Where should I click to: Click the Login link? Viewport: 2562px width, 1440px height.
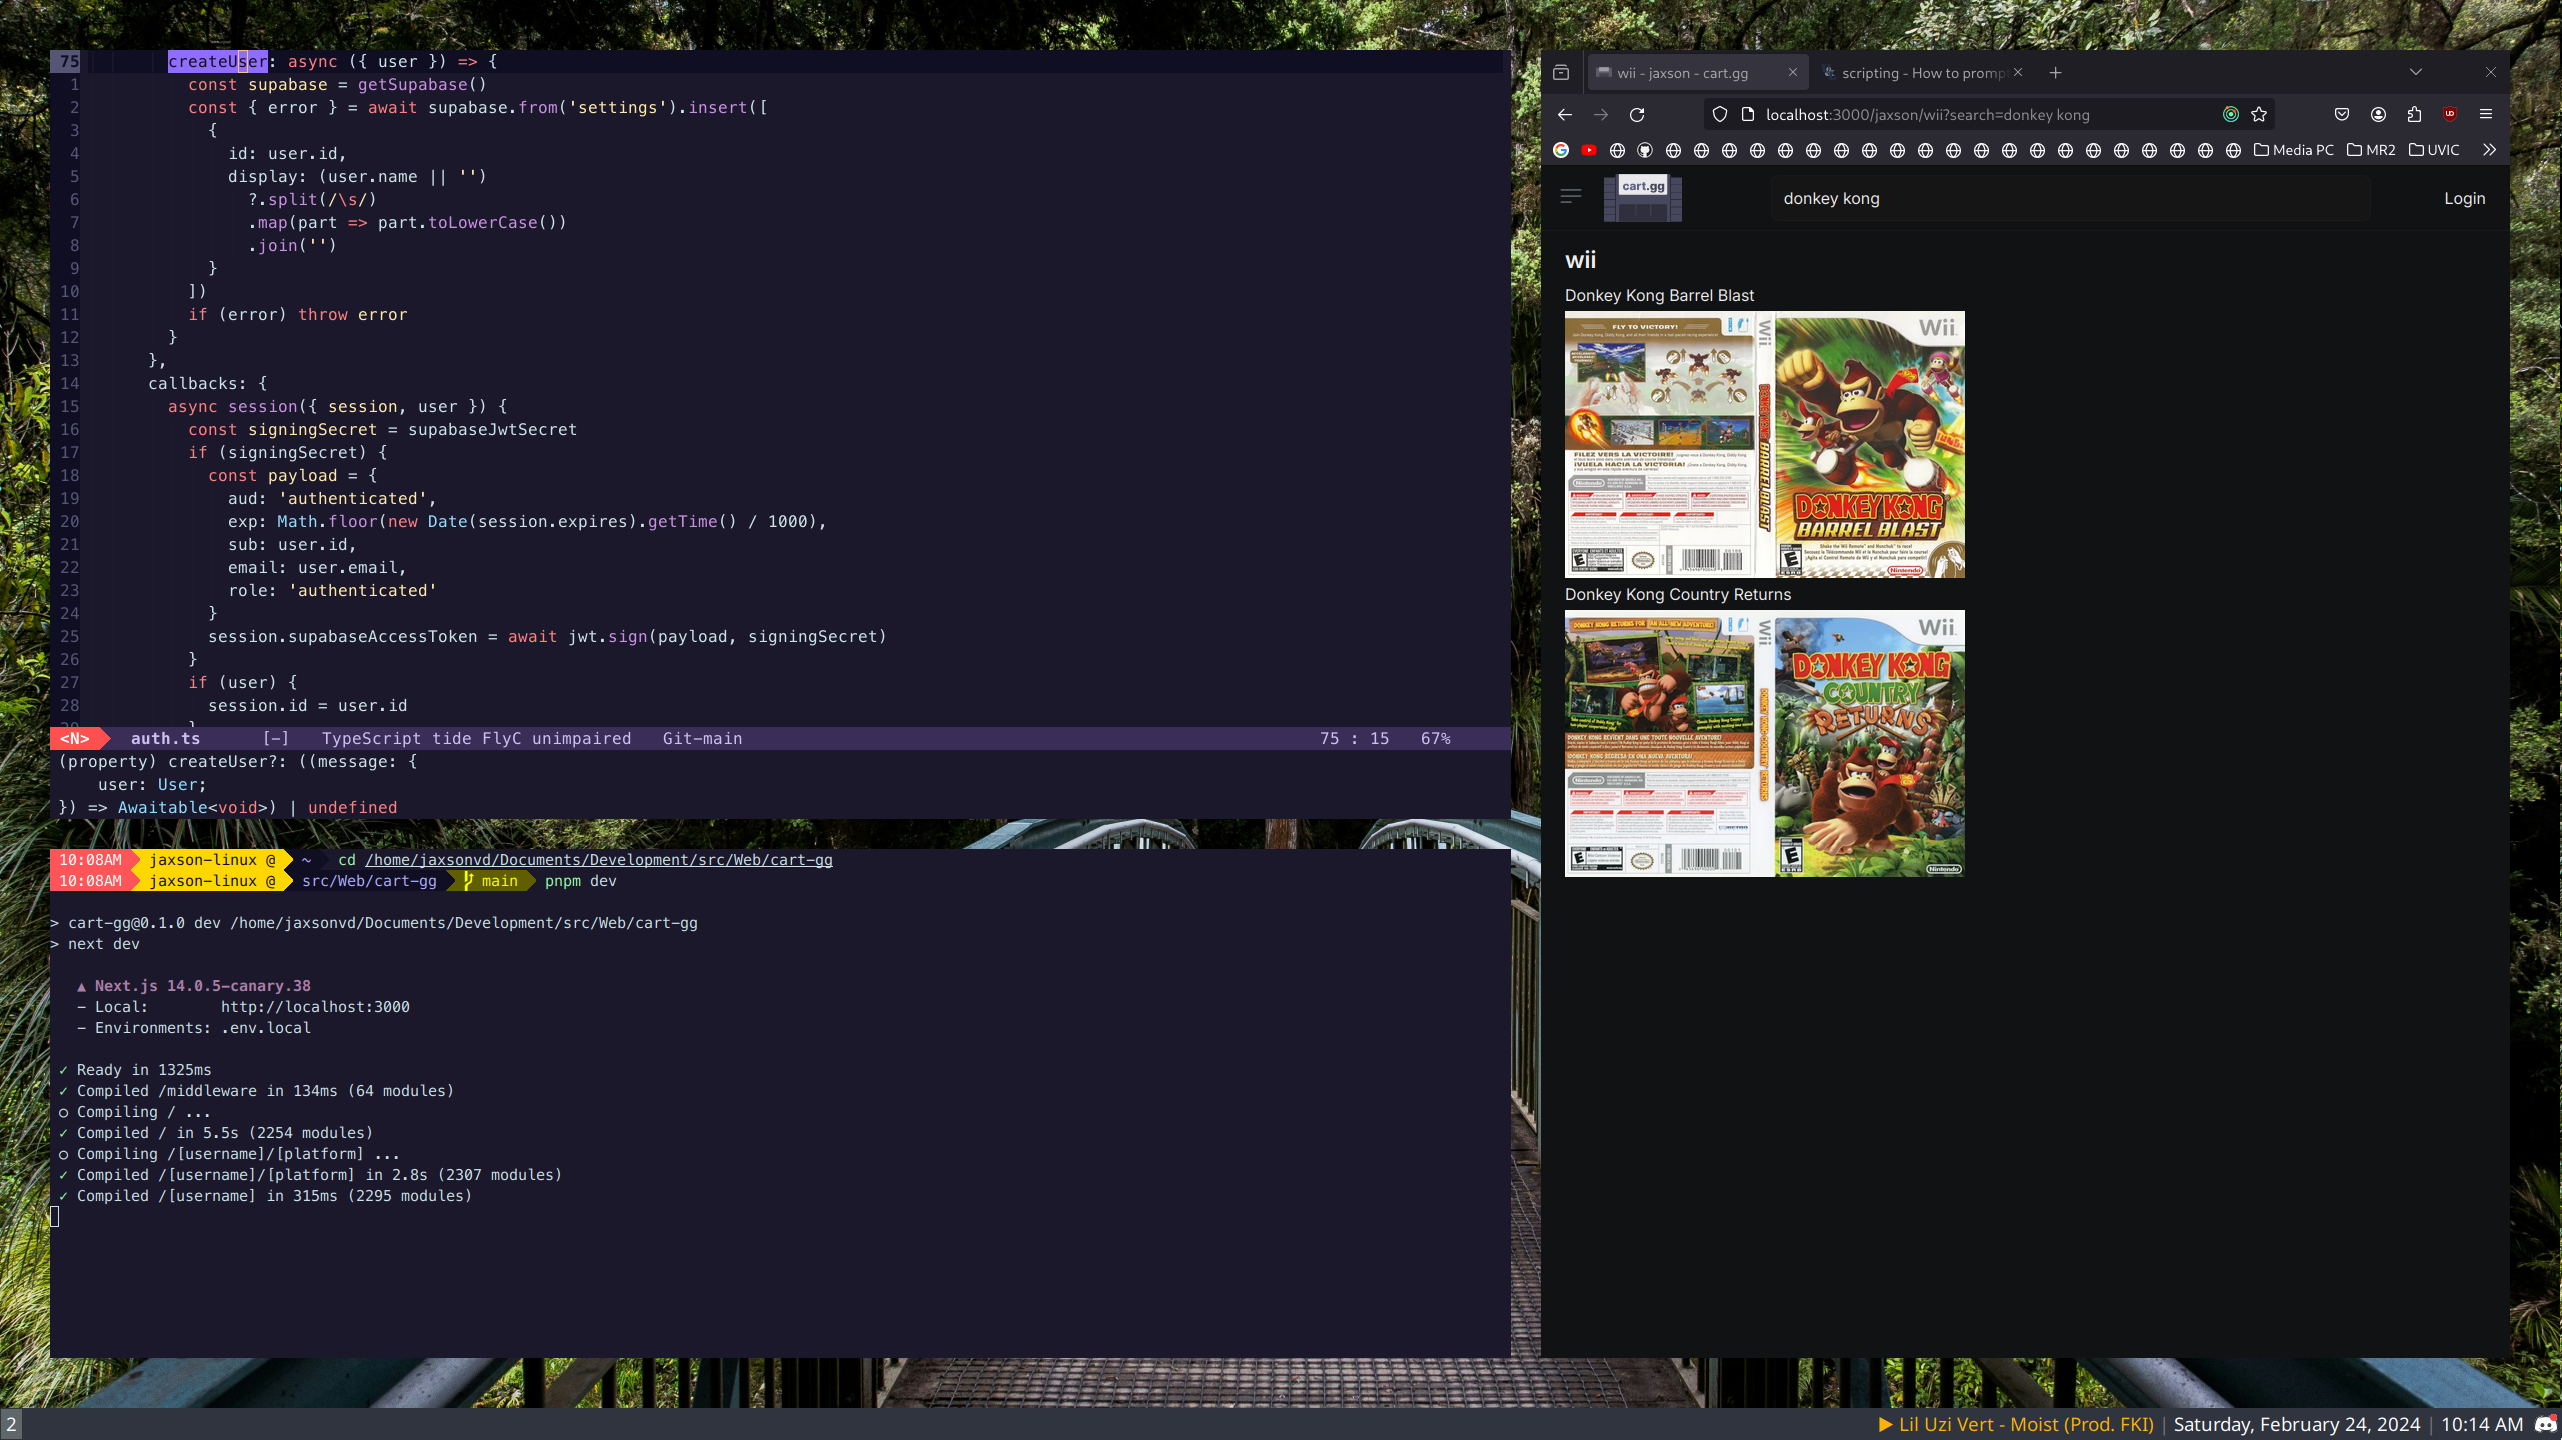(2464, 198)
